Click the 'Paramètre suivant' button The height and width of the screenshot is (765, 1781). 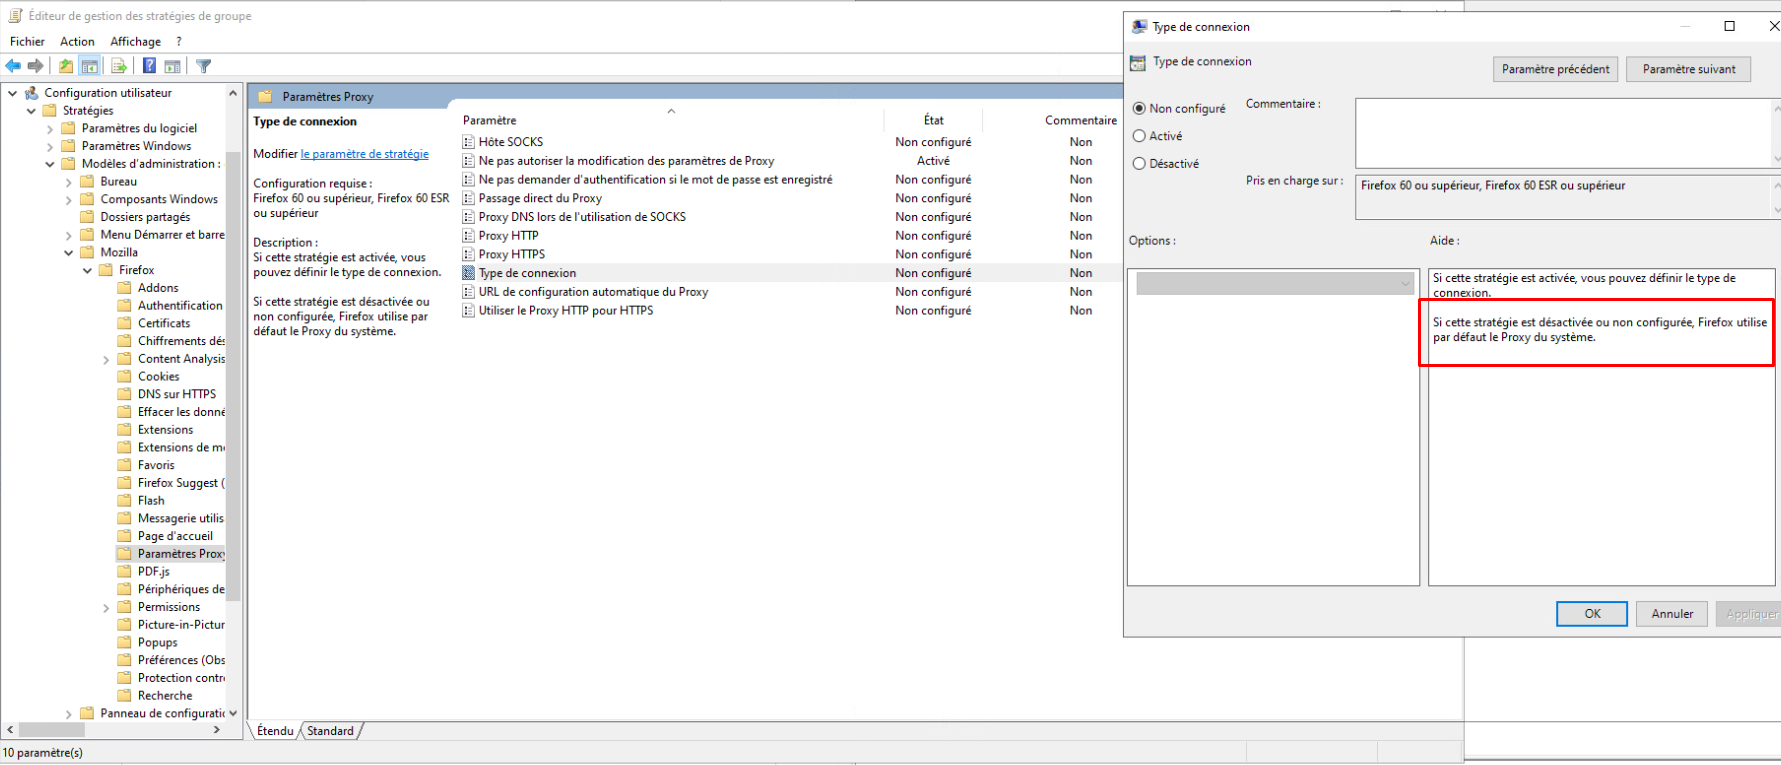coord(1688,69)
